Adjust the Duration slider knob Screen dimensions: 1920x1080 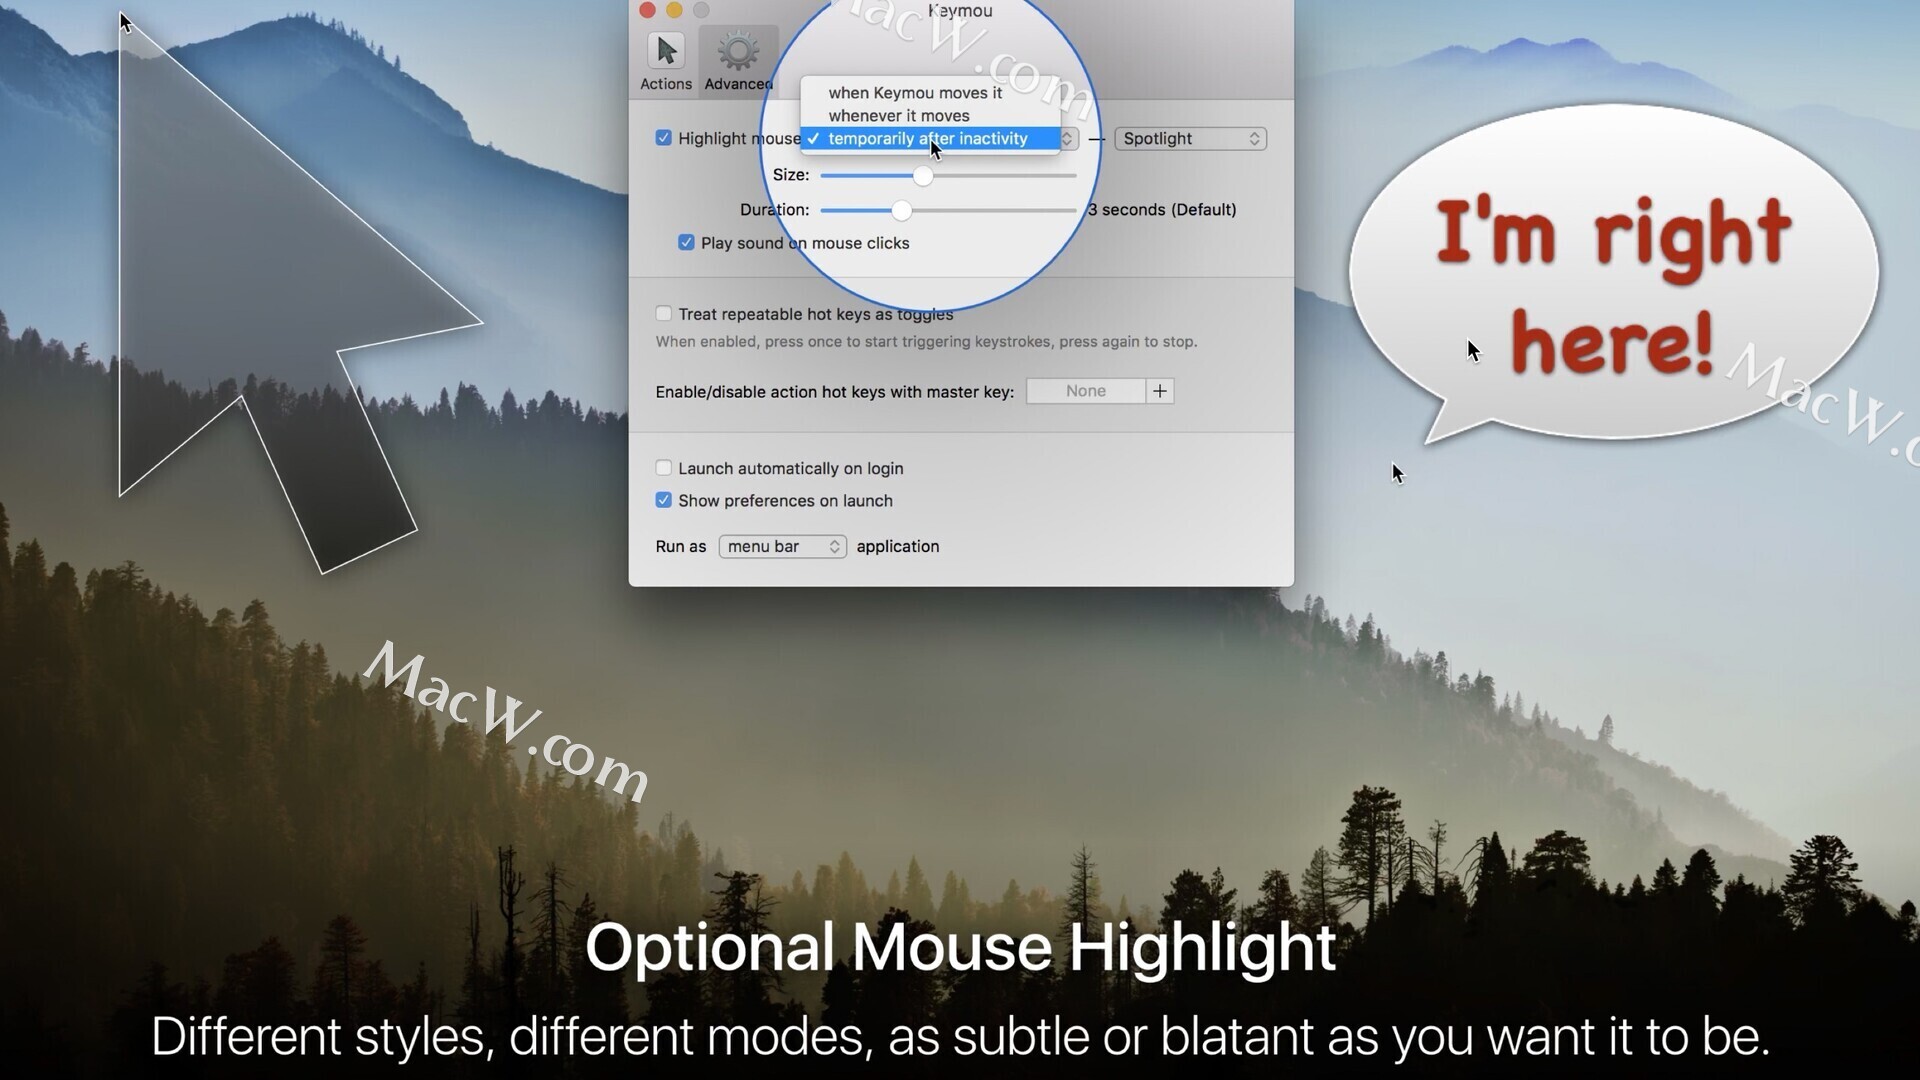pos(902,210)
